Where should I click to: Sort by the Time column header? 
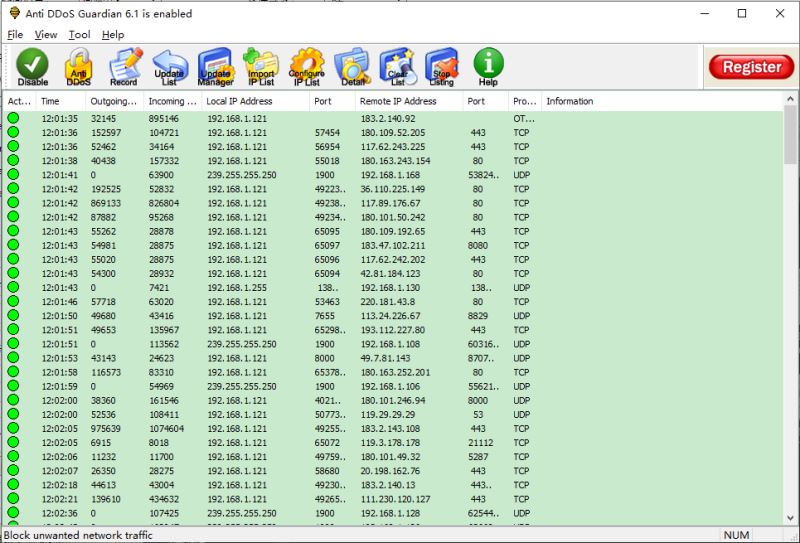click(61, 101)
